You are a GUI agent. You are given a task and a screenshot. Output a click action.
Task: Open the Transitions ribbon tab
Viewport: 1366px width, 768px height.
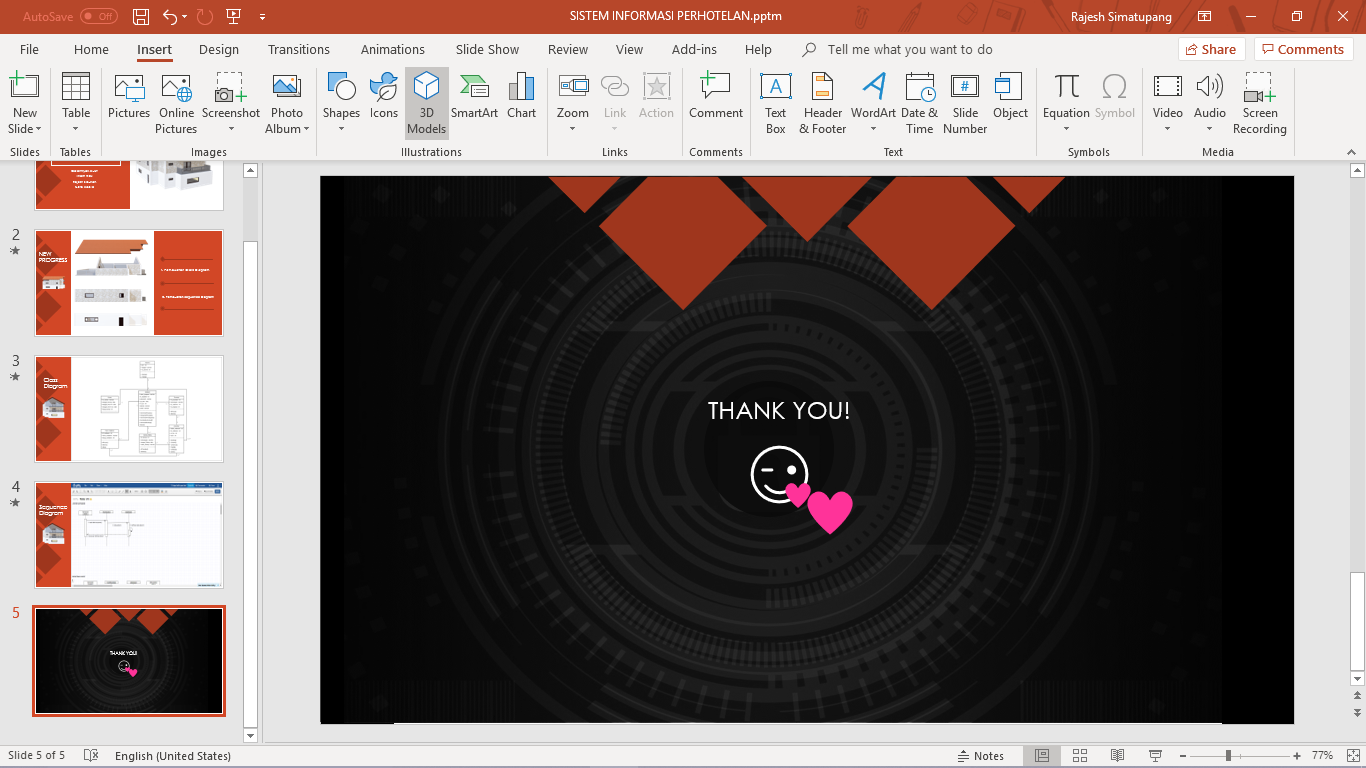point(298,49)
